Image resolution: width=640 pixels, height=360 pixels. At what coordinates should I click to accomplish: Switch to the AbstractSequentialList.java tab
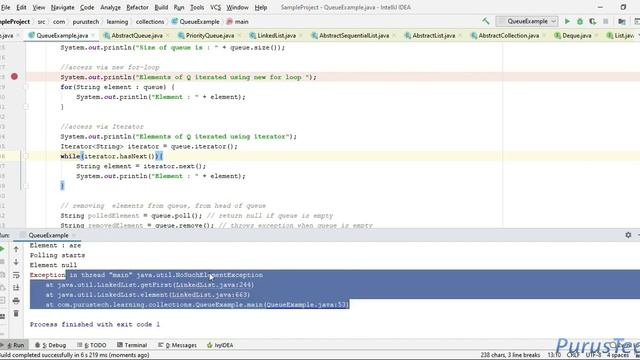click(353, 36)
